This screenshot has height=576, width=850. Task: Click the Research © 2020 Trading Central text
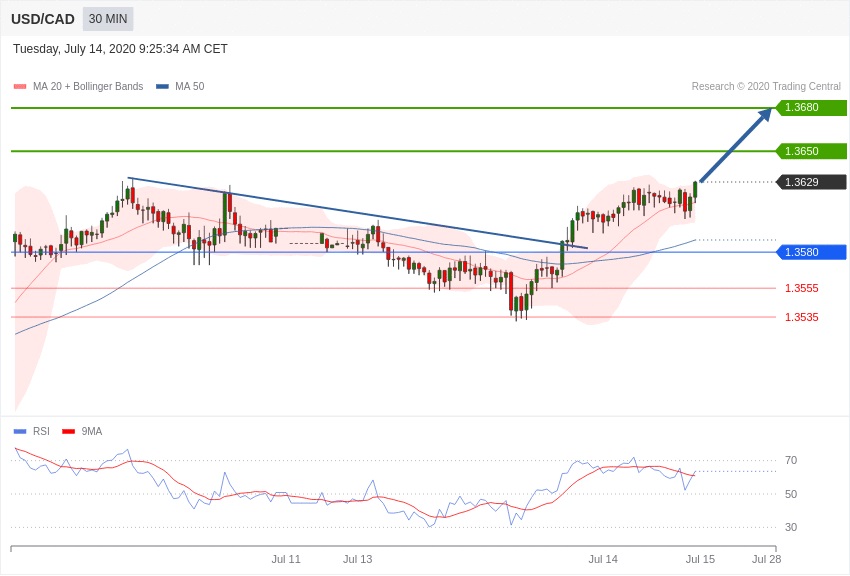pyautogui.click(x=766, y=87)
